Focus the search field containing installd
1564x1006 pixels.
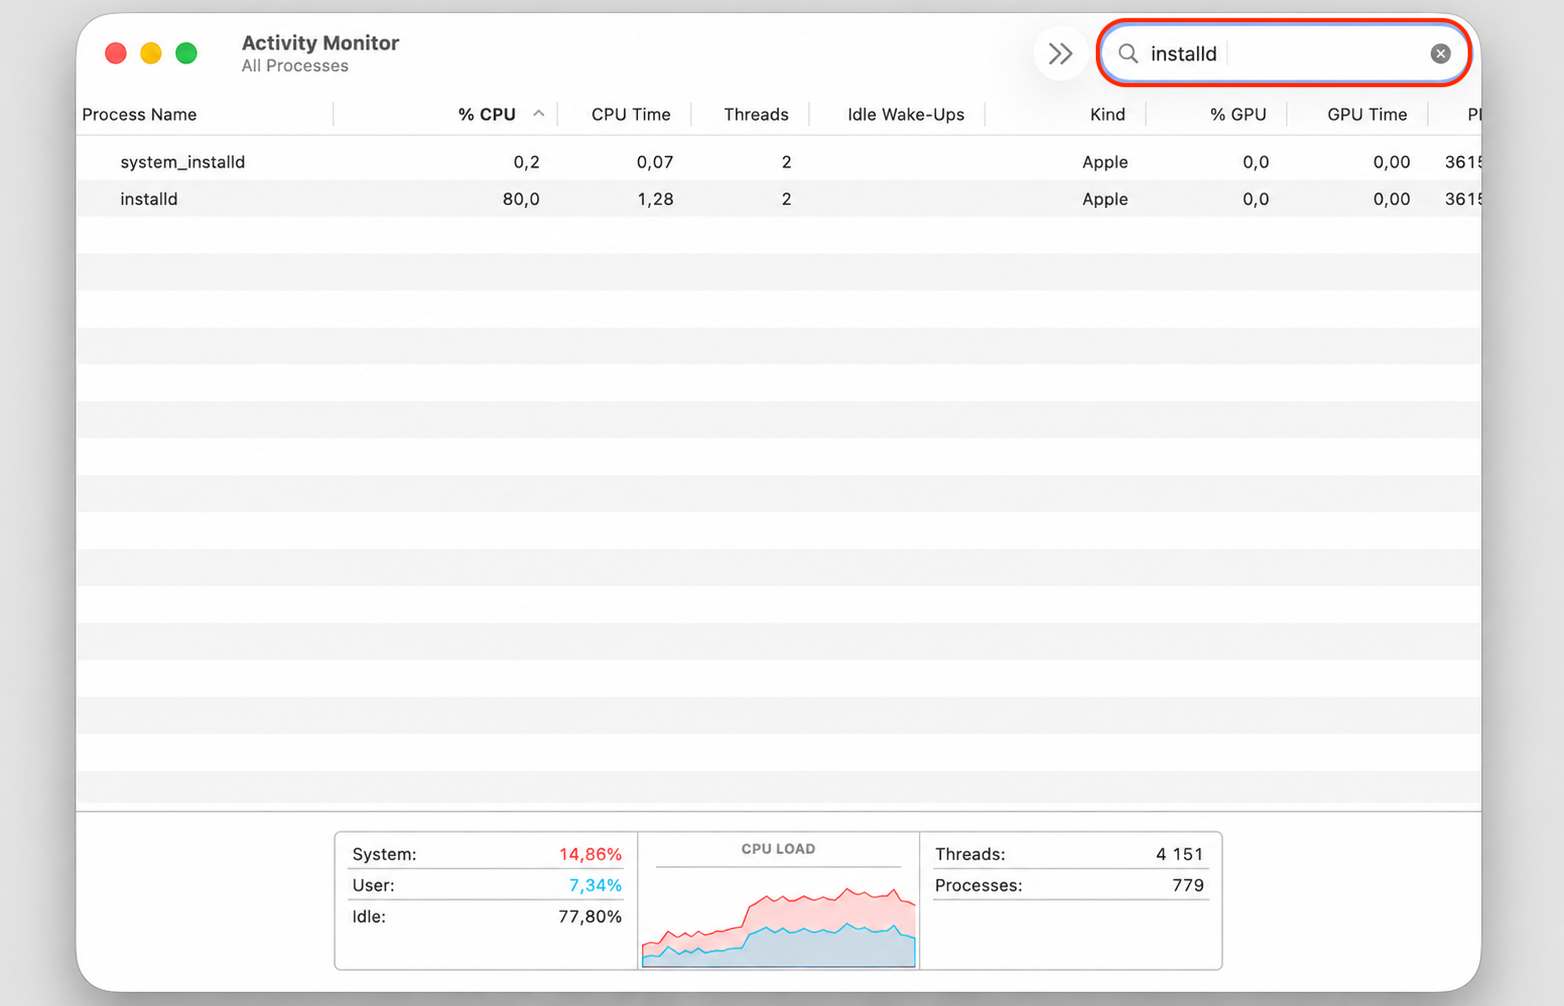(x=1284, y=54)
